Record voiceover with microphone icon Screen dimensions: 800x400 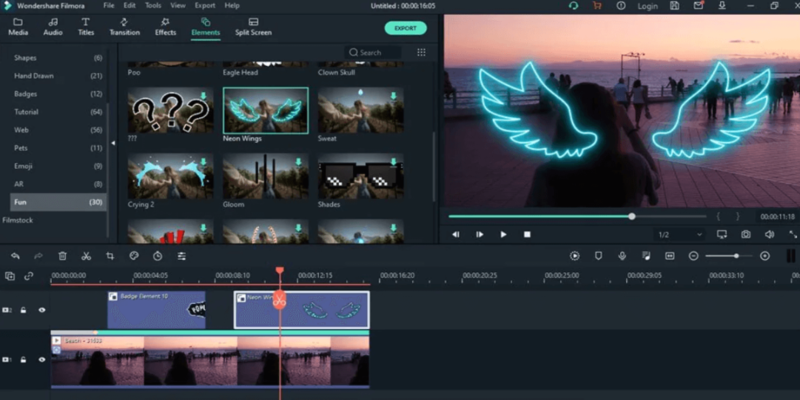point(622,256)
